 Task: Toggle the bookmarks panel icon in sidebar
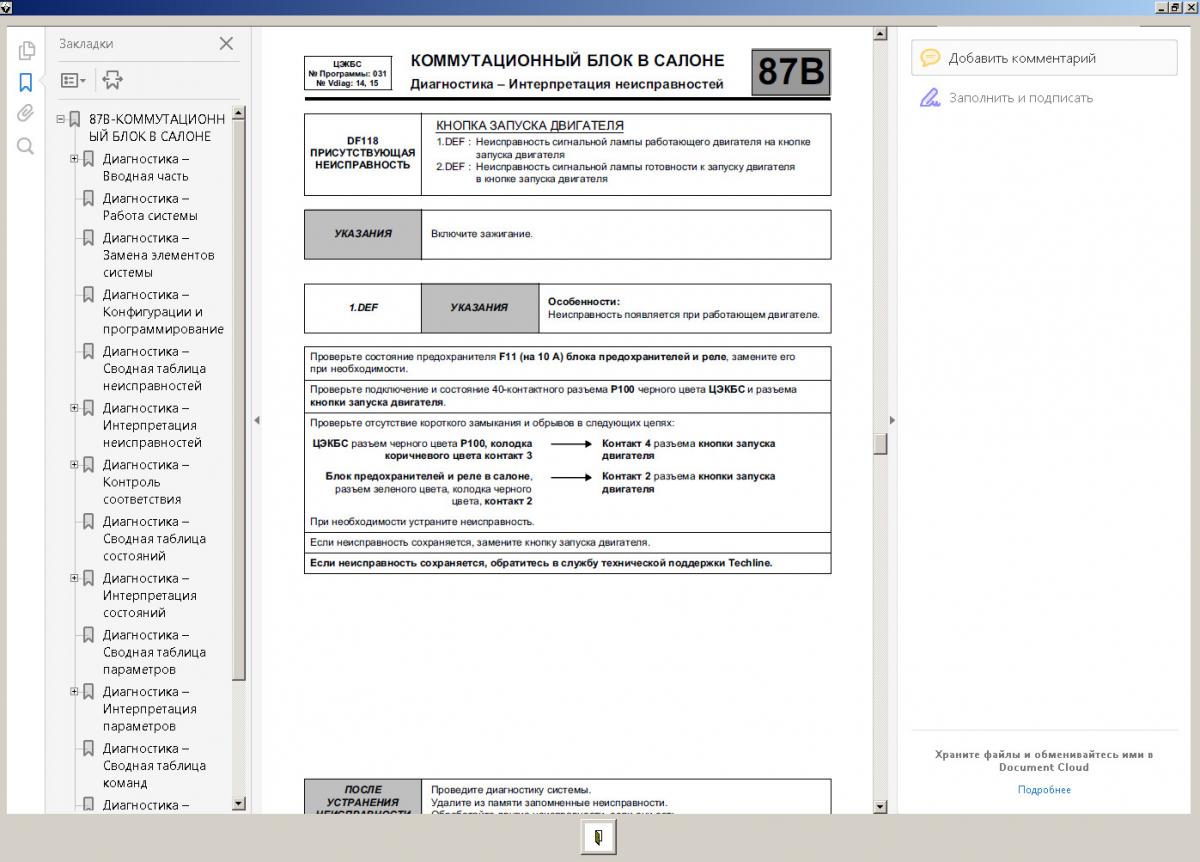click(x=26, y=82)
